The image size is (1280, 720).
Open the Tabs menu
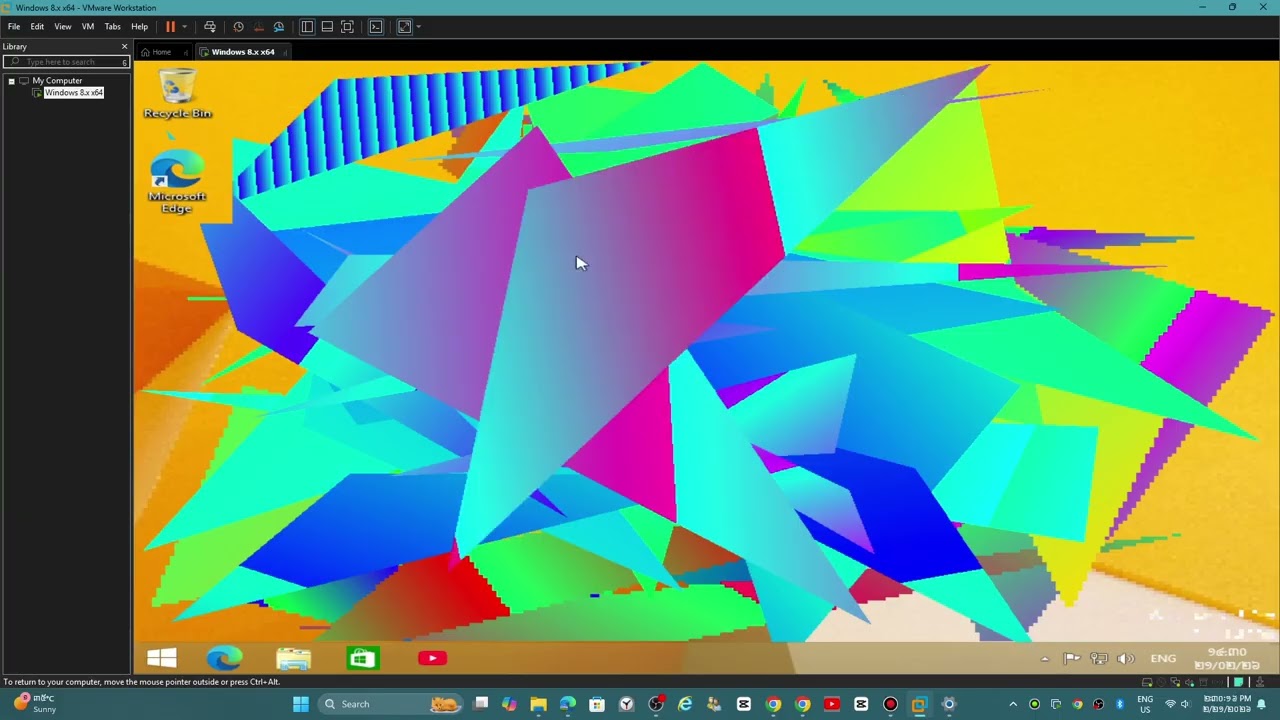coord(113,27)
